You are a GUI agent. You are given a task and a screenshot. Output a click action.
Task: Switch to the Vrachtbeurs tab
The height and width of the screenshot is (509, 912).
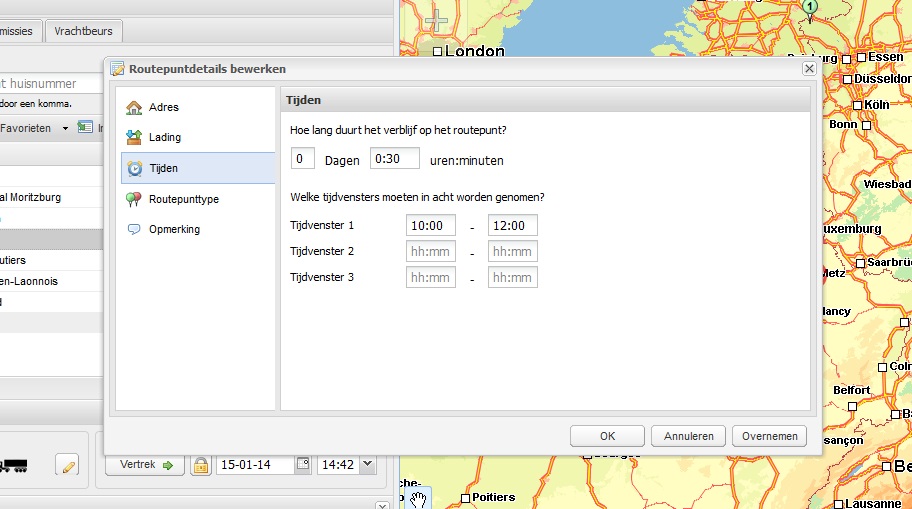pyautogui.click(x=84, y=31)
